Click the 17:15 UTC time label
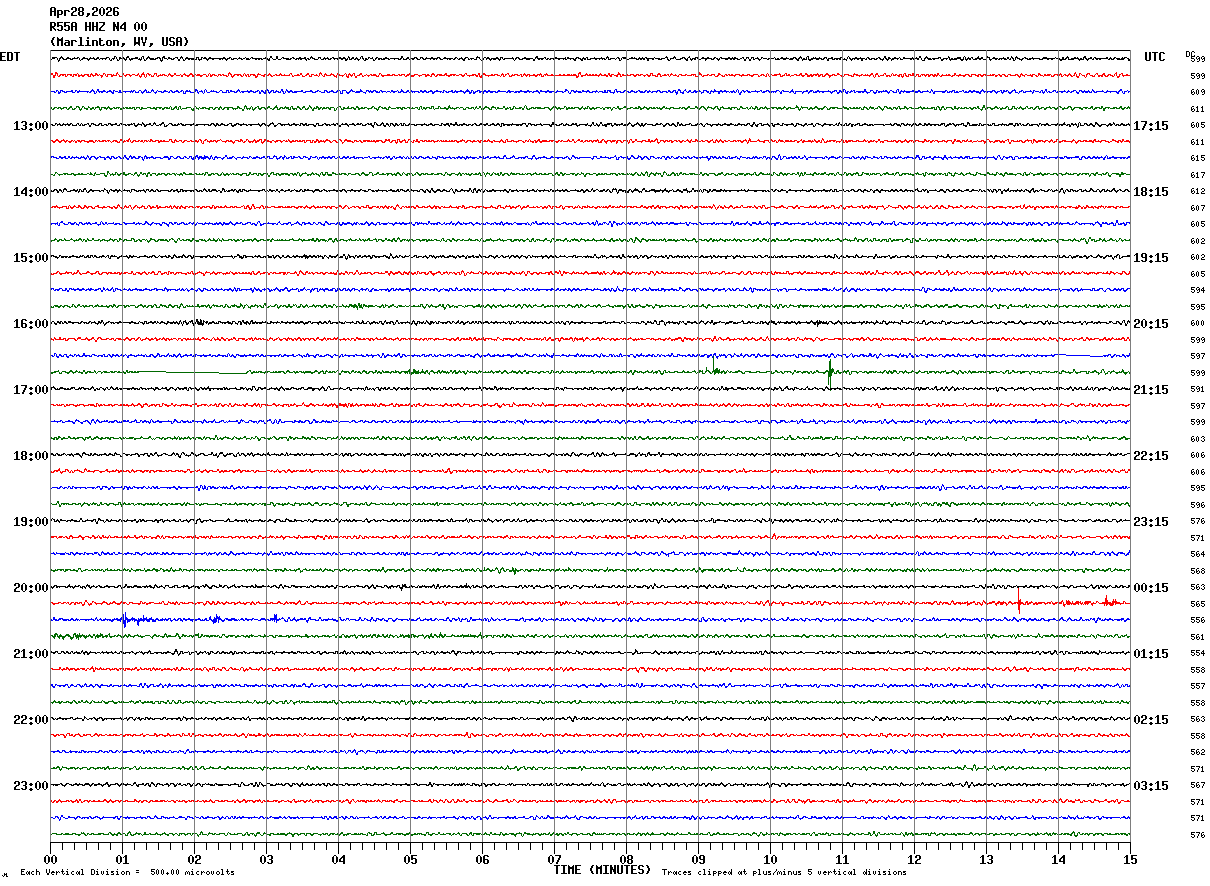The image size is (1210, 886). coord(1151,126)
